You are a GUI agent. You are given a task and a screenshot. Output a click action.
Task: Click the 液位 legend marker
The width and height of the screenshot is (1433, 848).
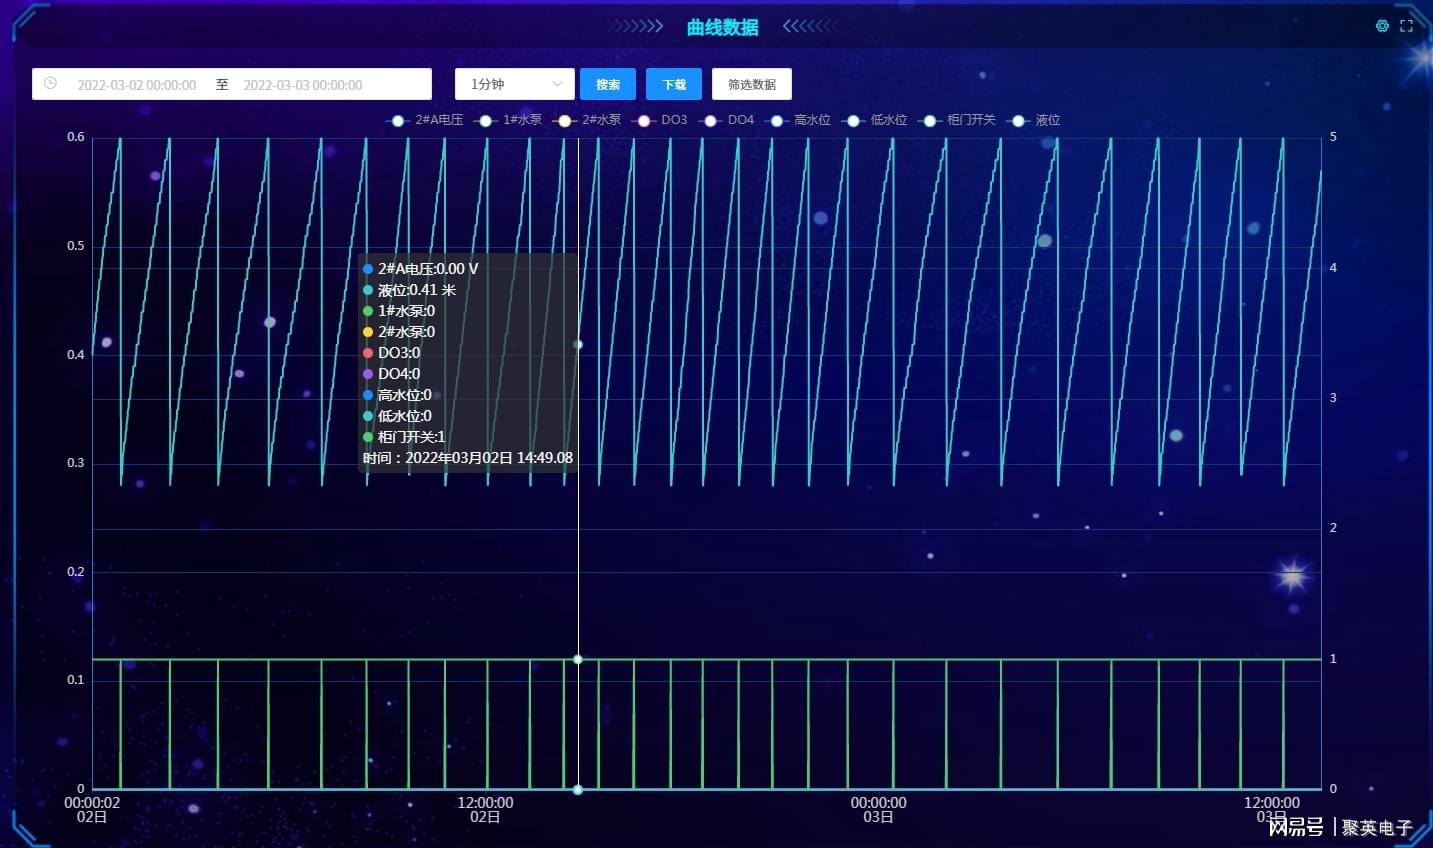pos(1018,121)
